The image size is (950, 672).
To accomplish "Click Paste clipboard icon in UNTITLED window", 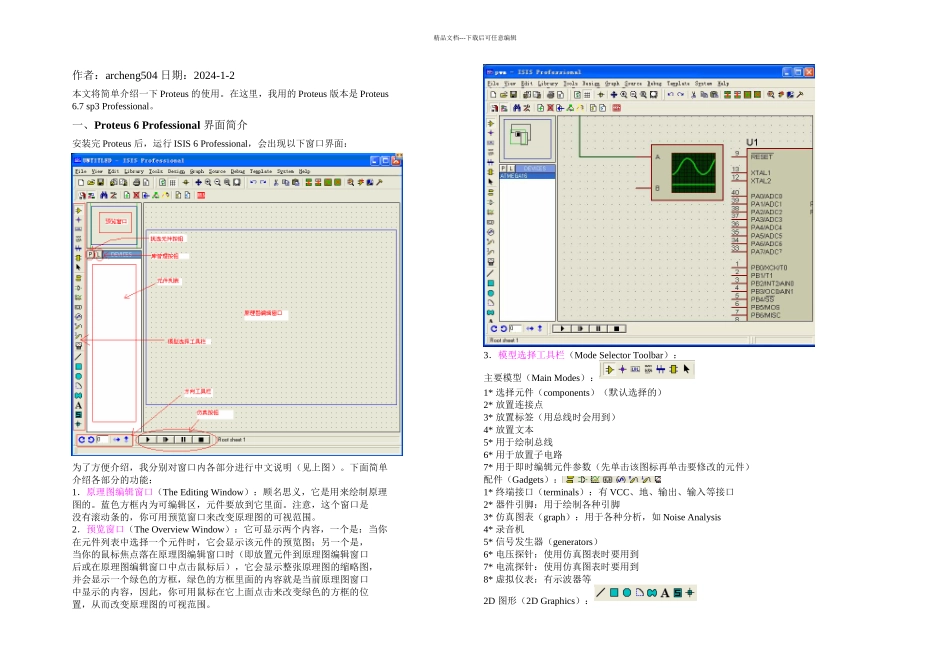I will tap(295, 182).
